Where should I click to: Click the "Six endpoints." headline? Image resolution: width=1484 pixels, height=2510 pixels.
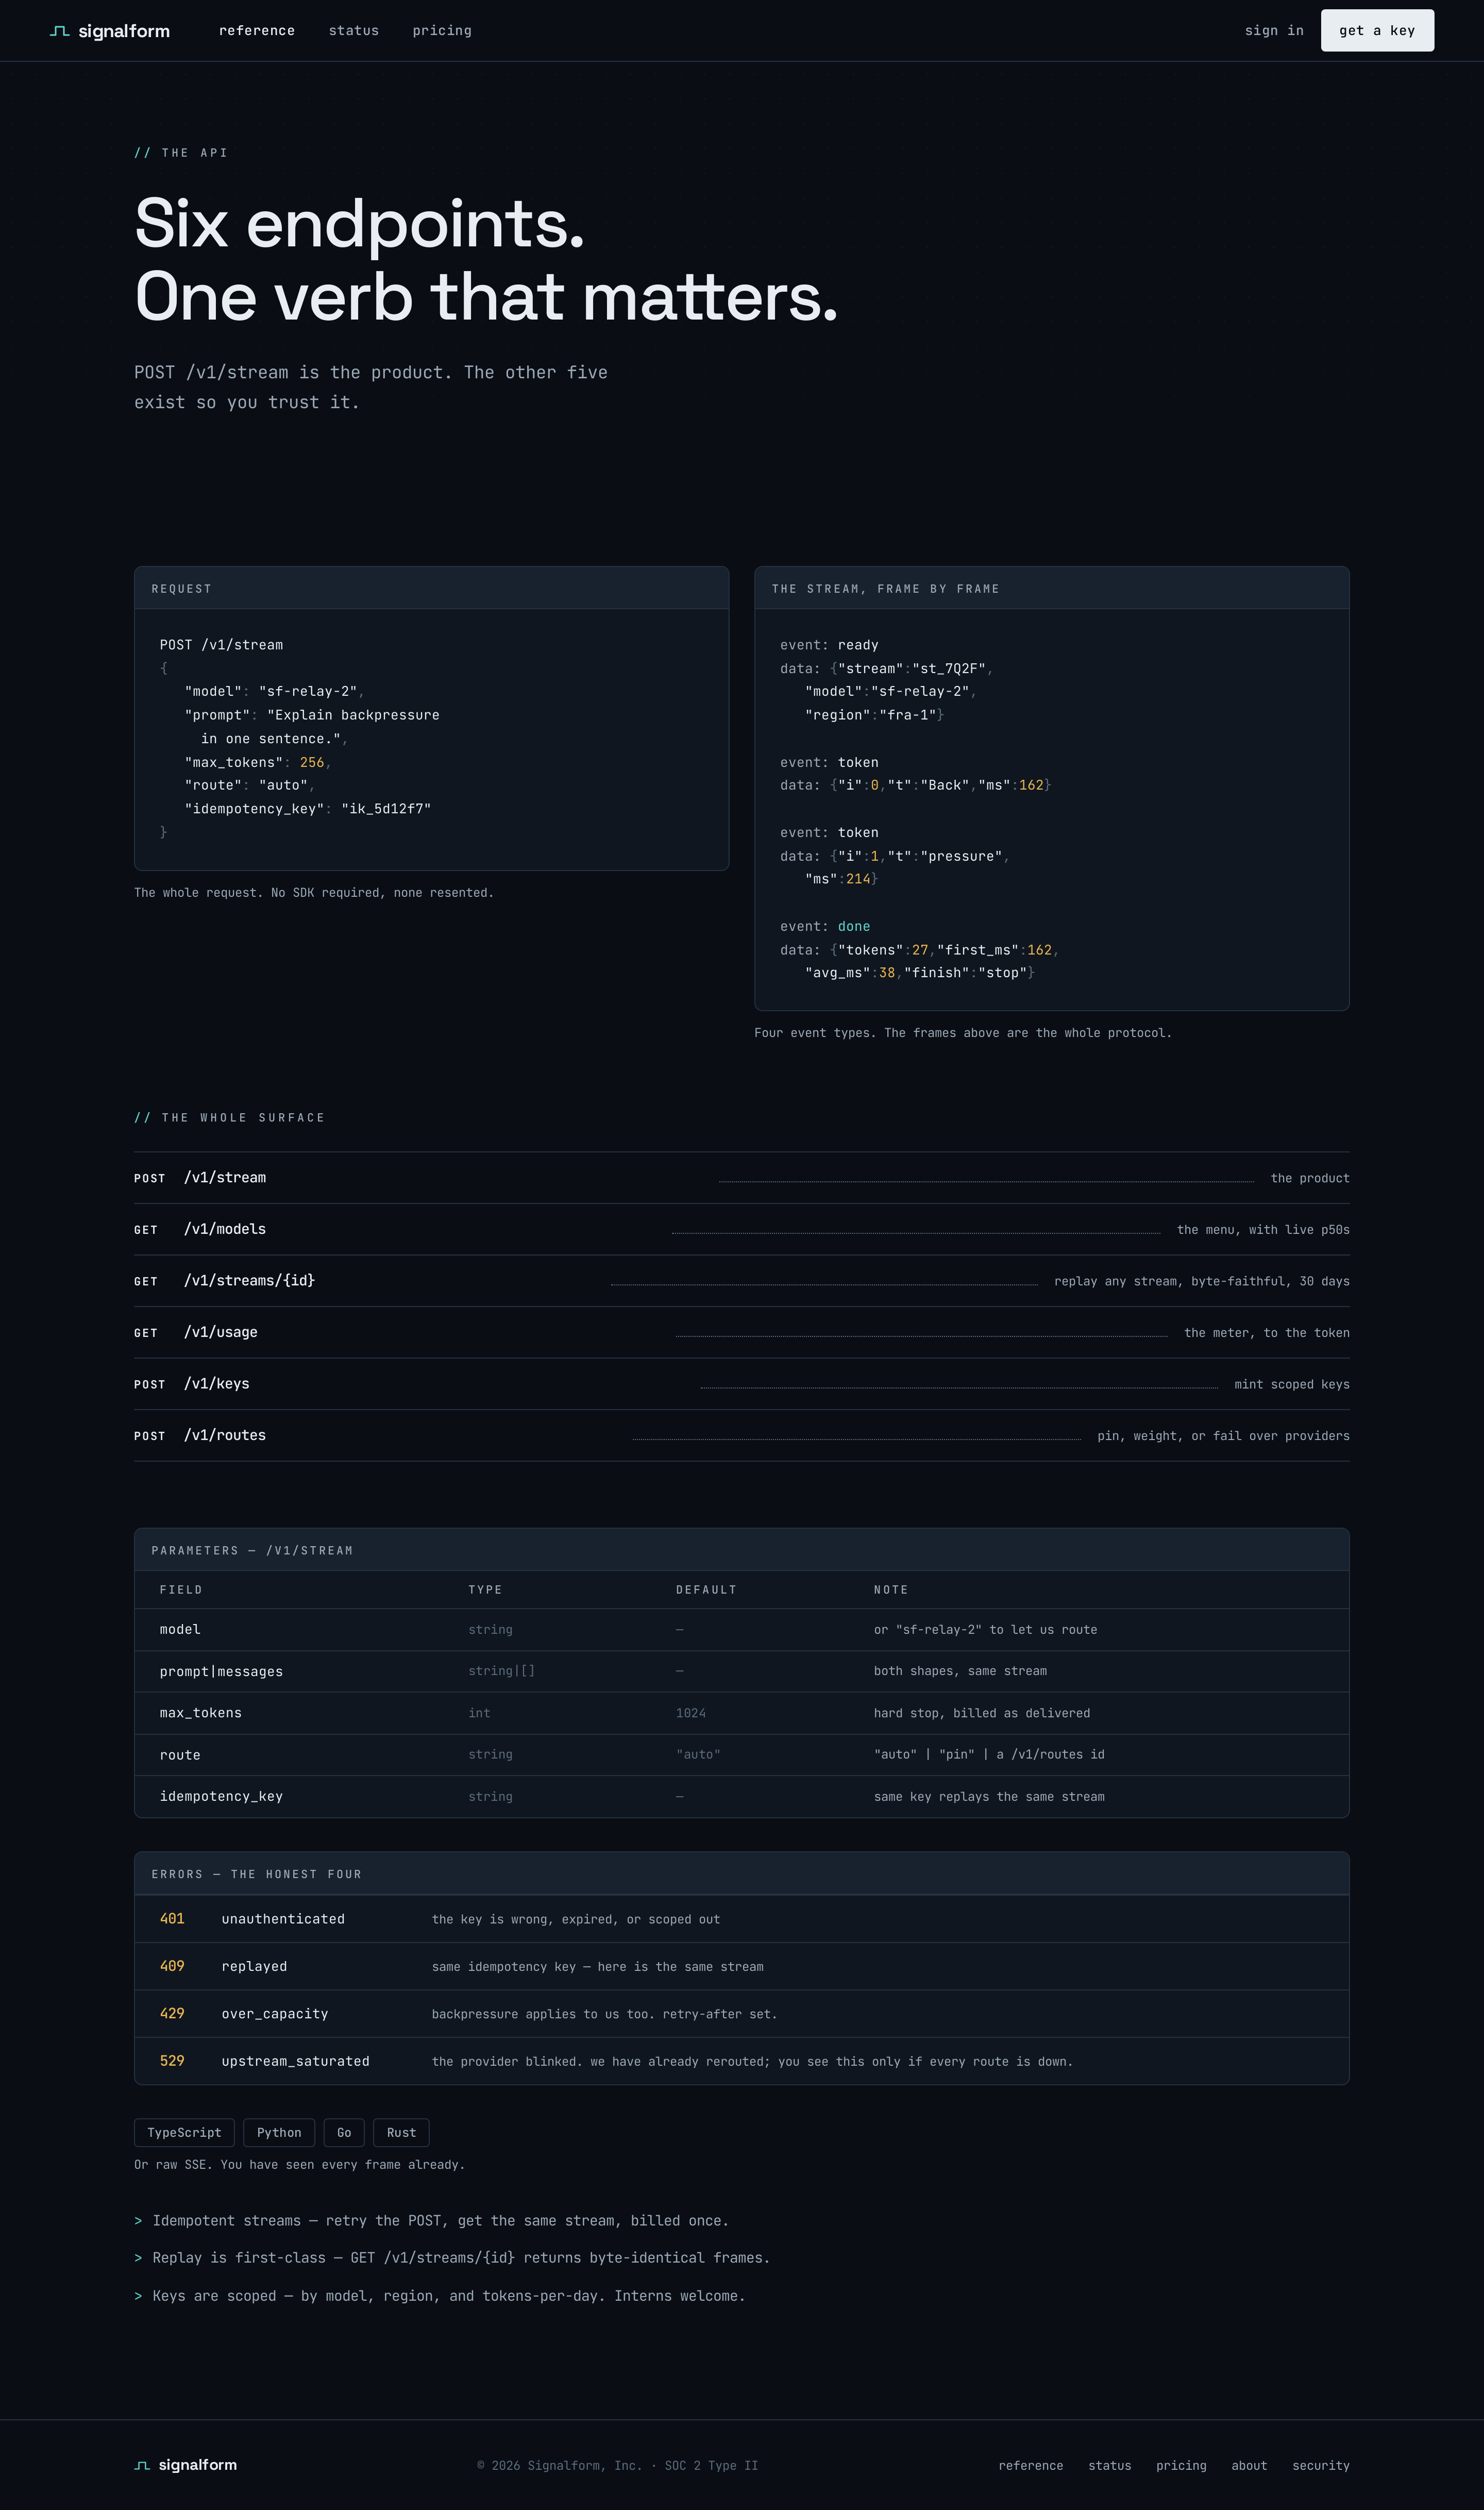coord(359,223)
